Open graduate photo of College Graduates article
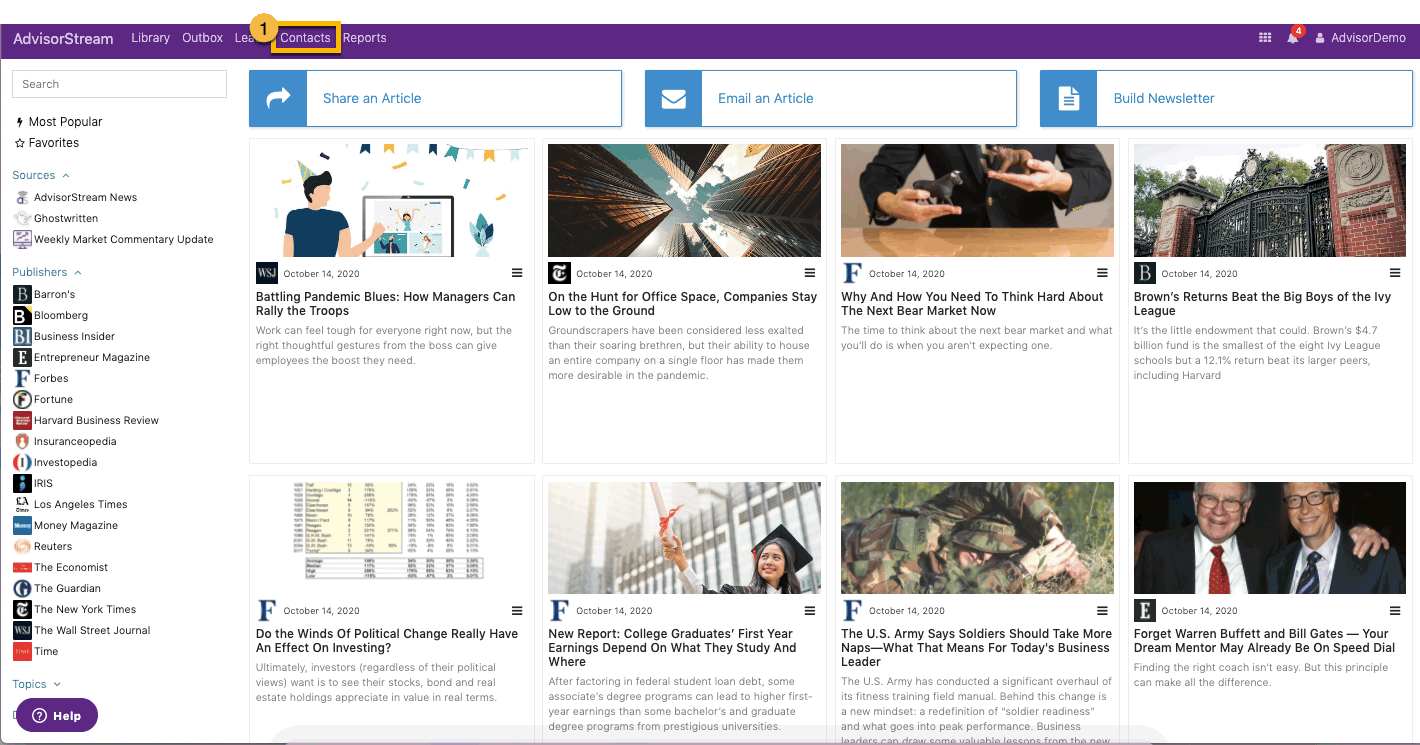 684,538
